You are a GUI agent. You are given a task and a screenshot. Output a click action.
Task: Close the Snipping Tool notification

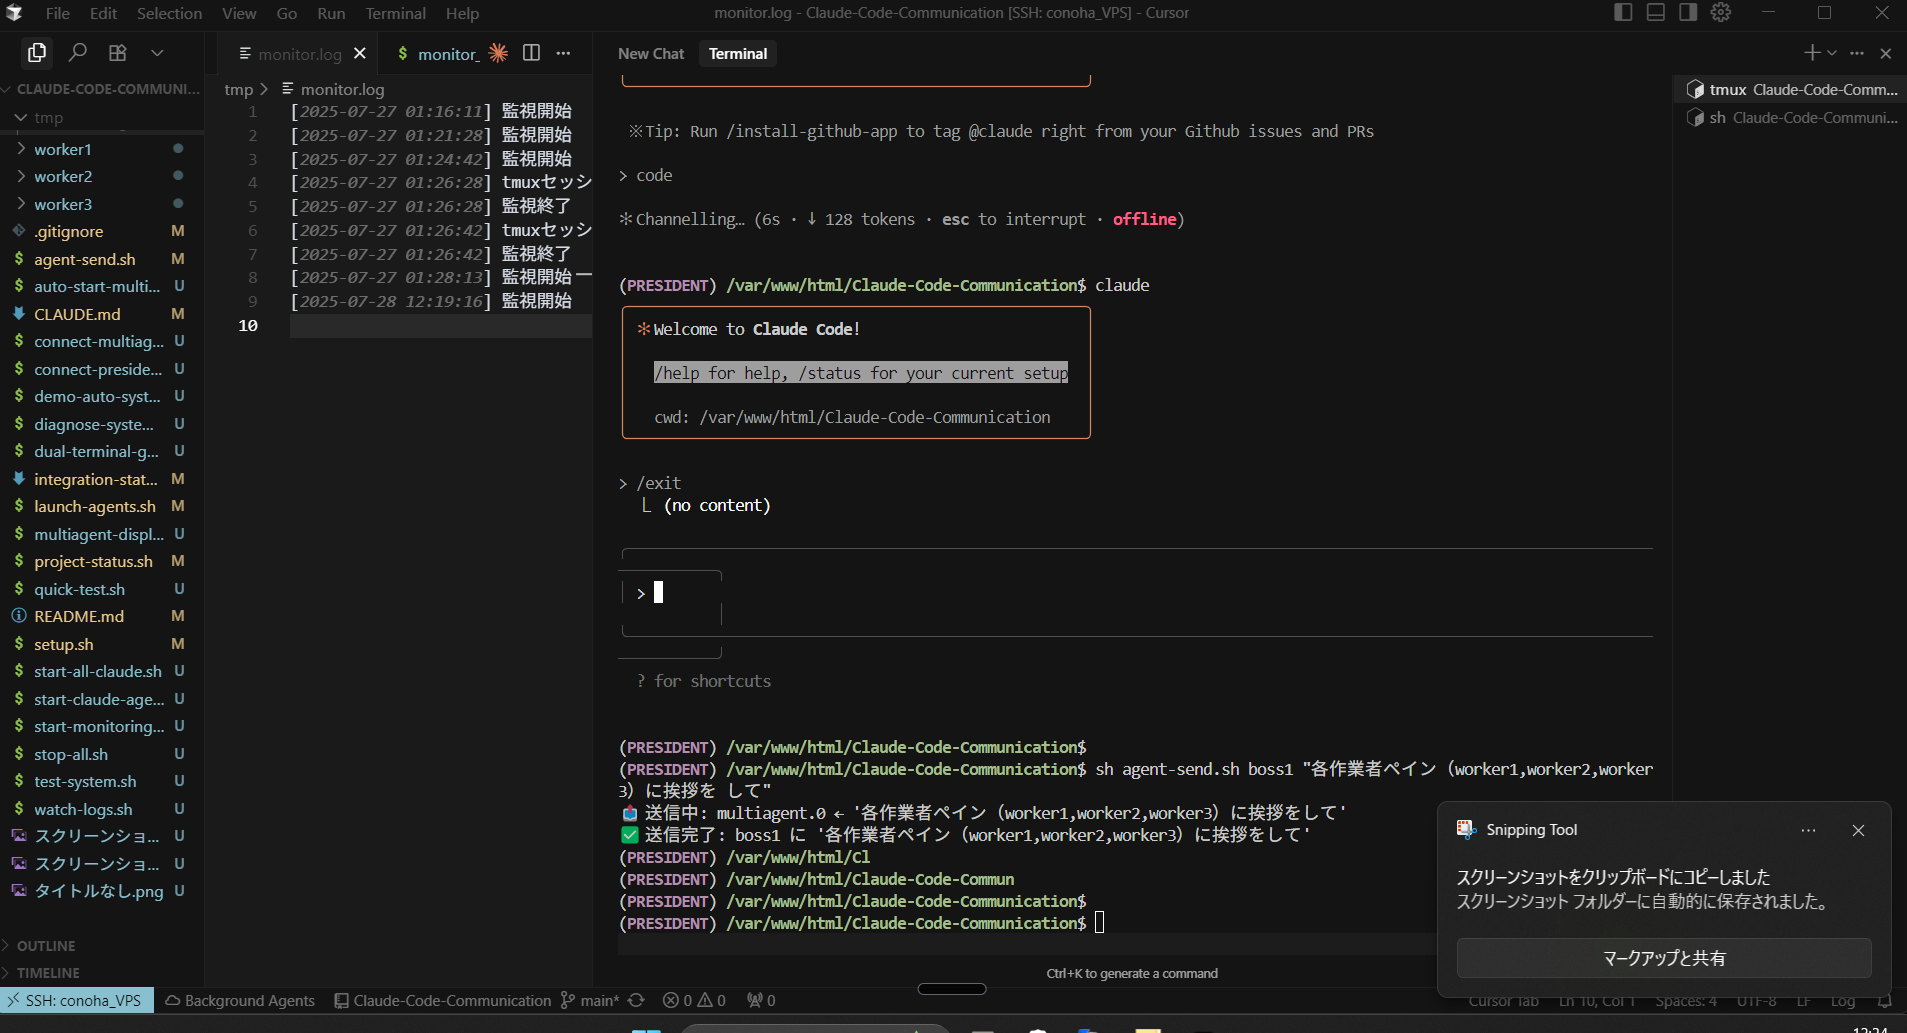point(1858,830)
